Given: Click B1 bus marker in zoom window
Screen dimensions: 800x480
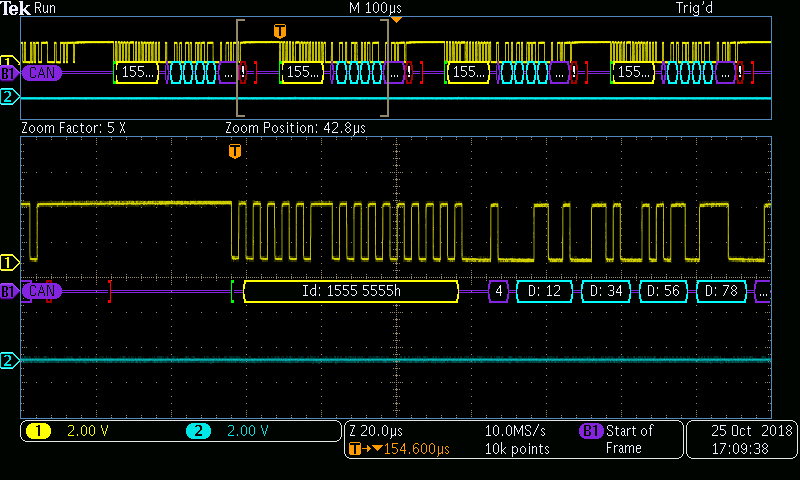Looking at the screenshot, I should pos(9,292).
